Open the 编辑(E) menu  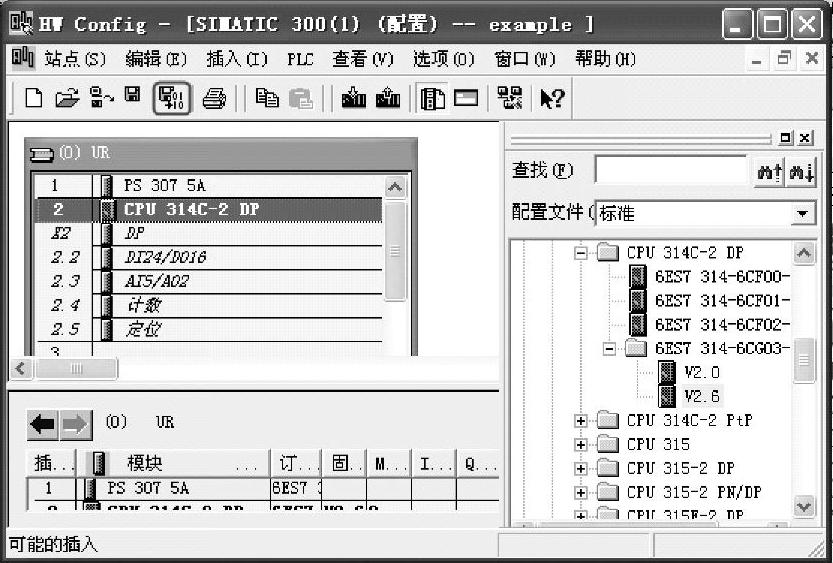156,59
